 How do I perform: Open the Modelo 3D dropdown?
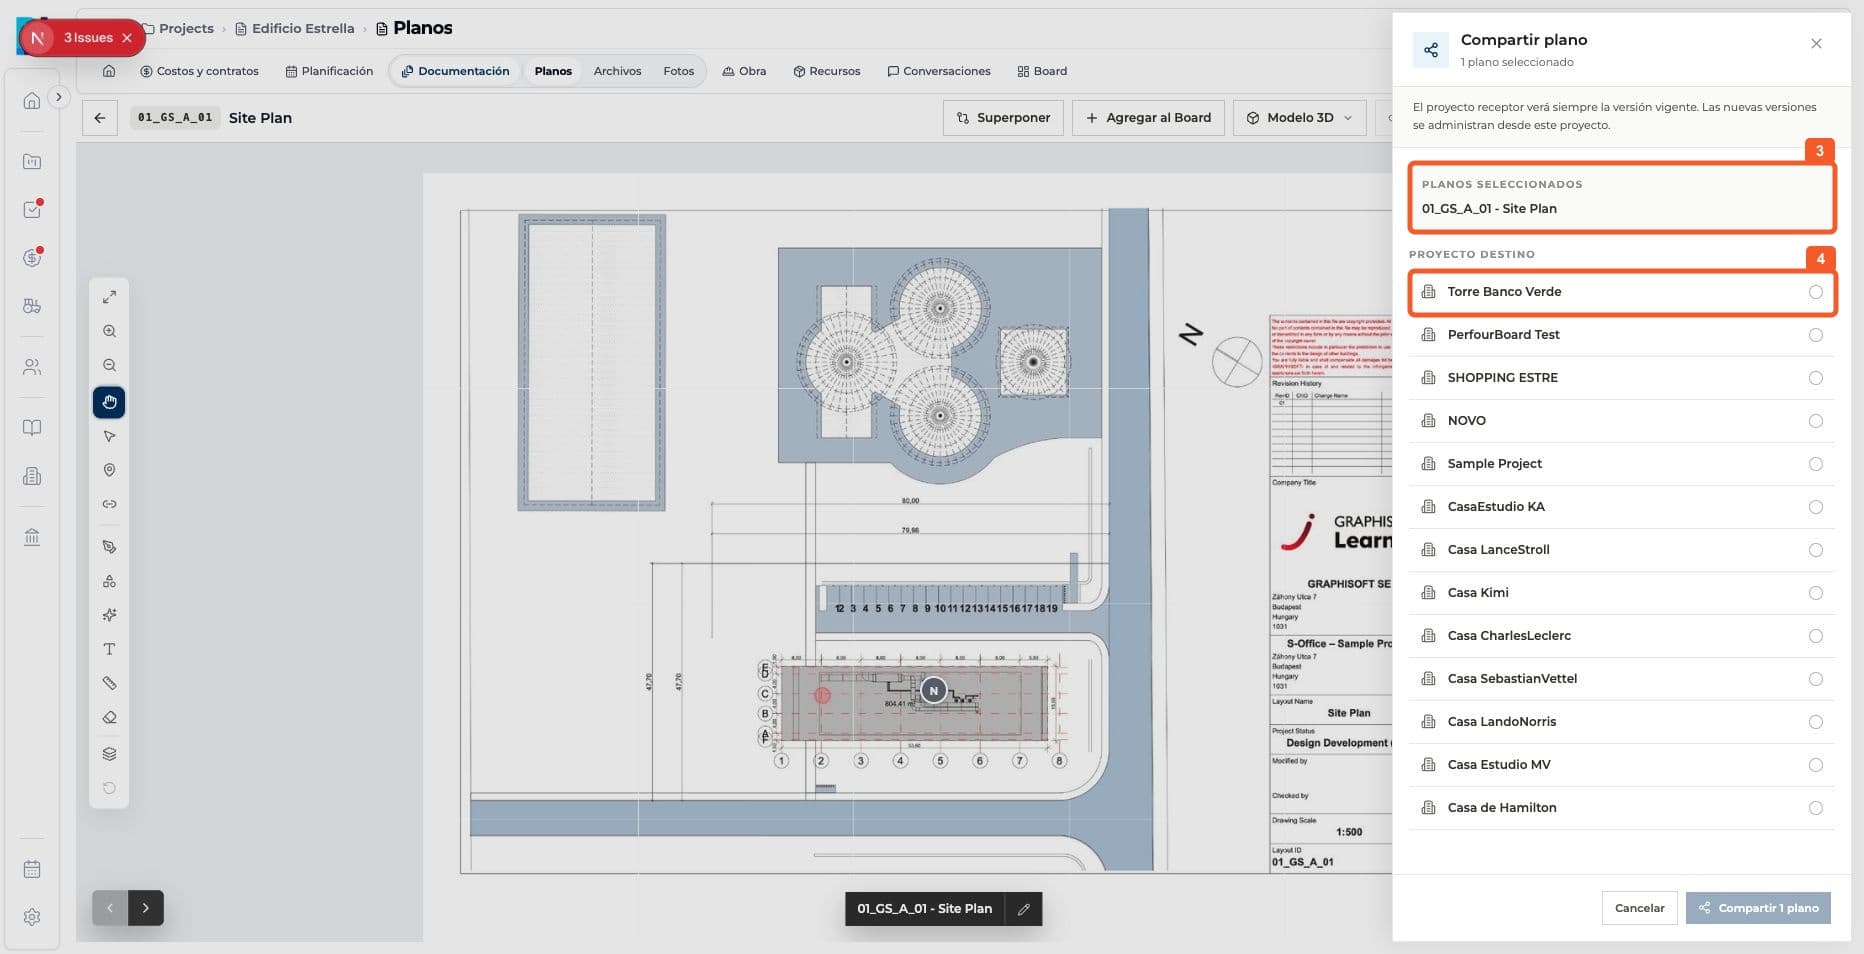click(1299, 118)
